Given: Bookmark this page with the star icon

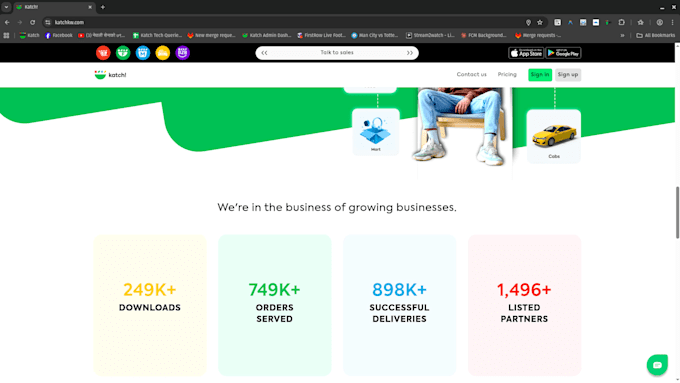Looking at the screenshot, I should point(540,22).
